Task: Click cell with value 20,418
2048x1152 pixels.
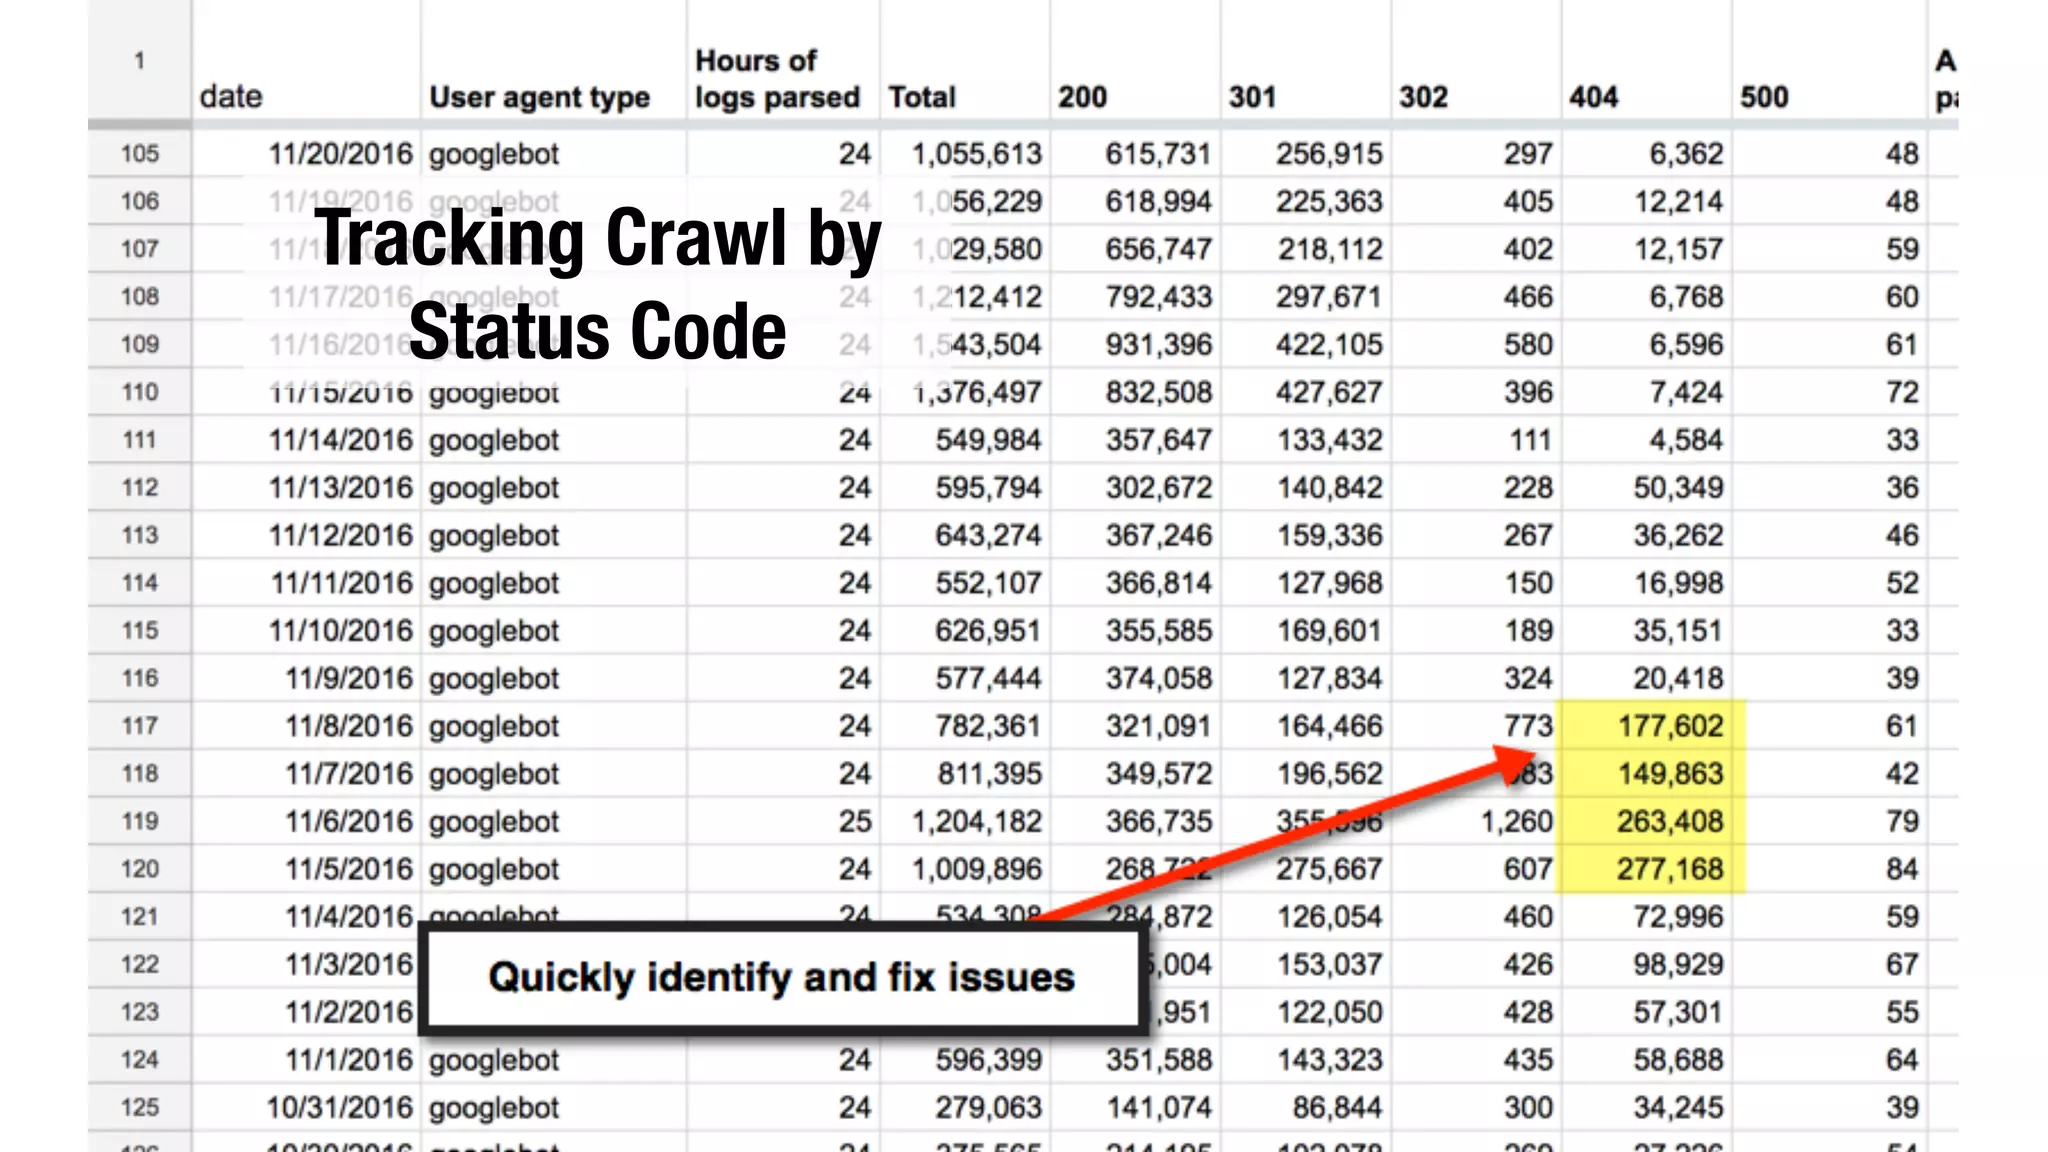Action: (1646, 678)
